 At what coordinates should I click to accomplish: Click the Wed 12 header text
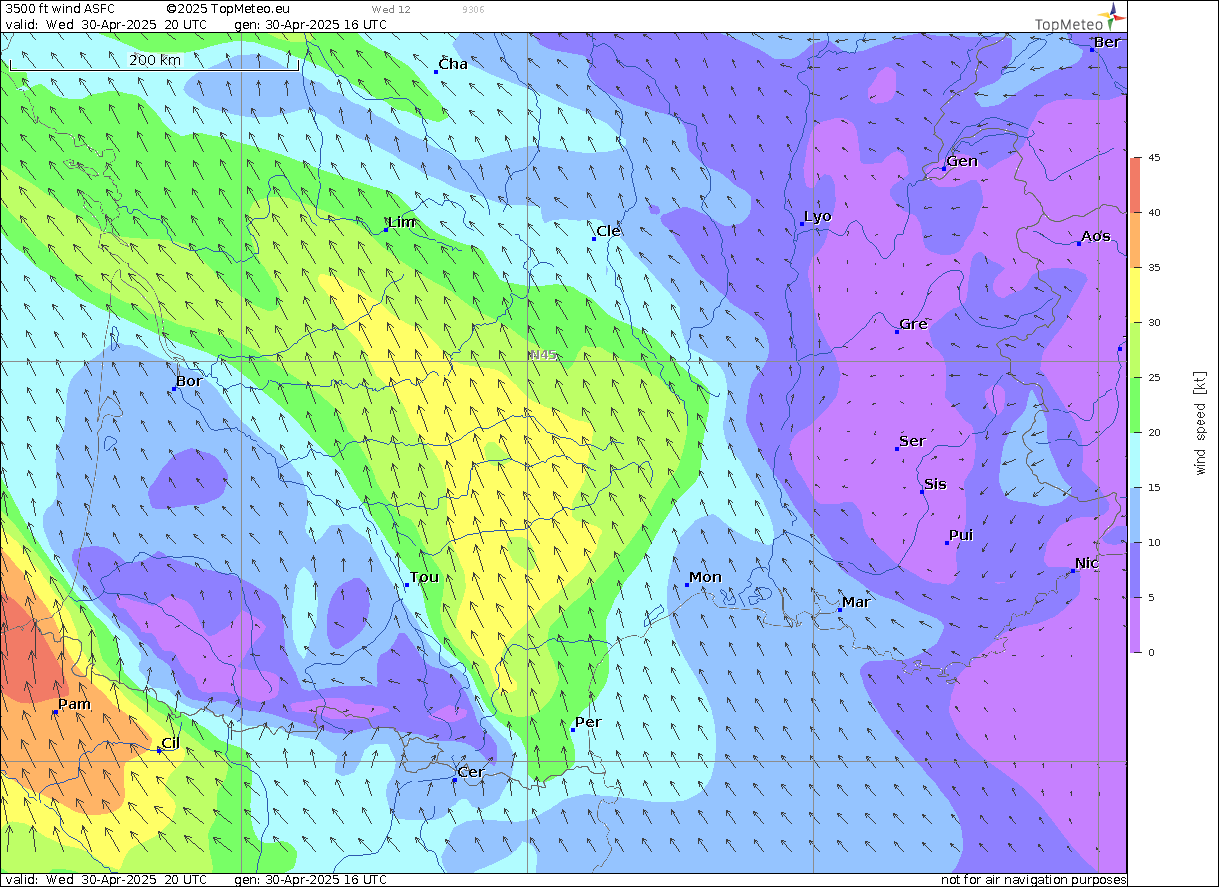pyautogui.click(x=391, y=9)
